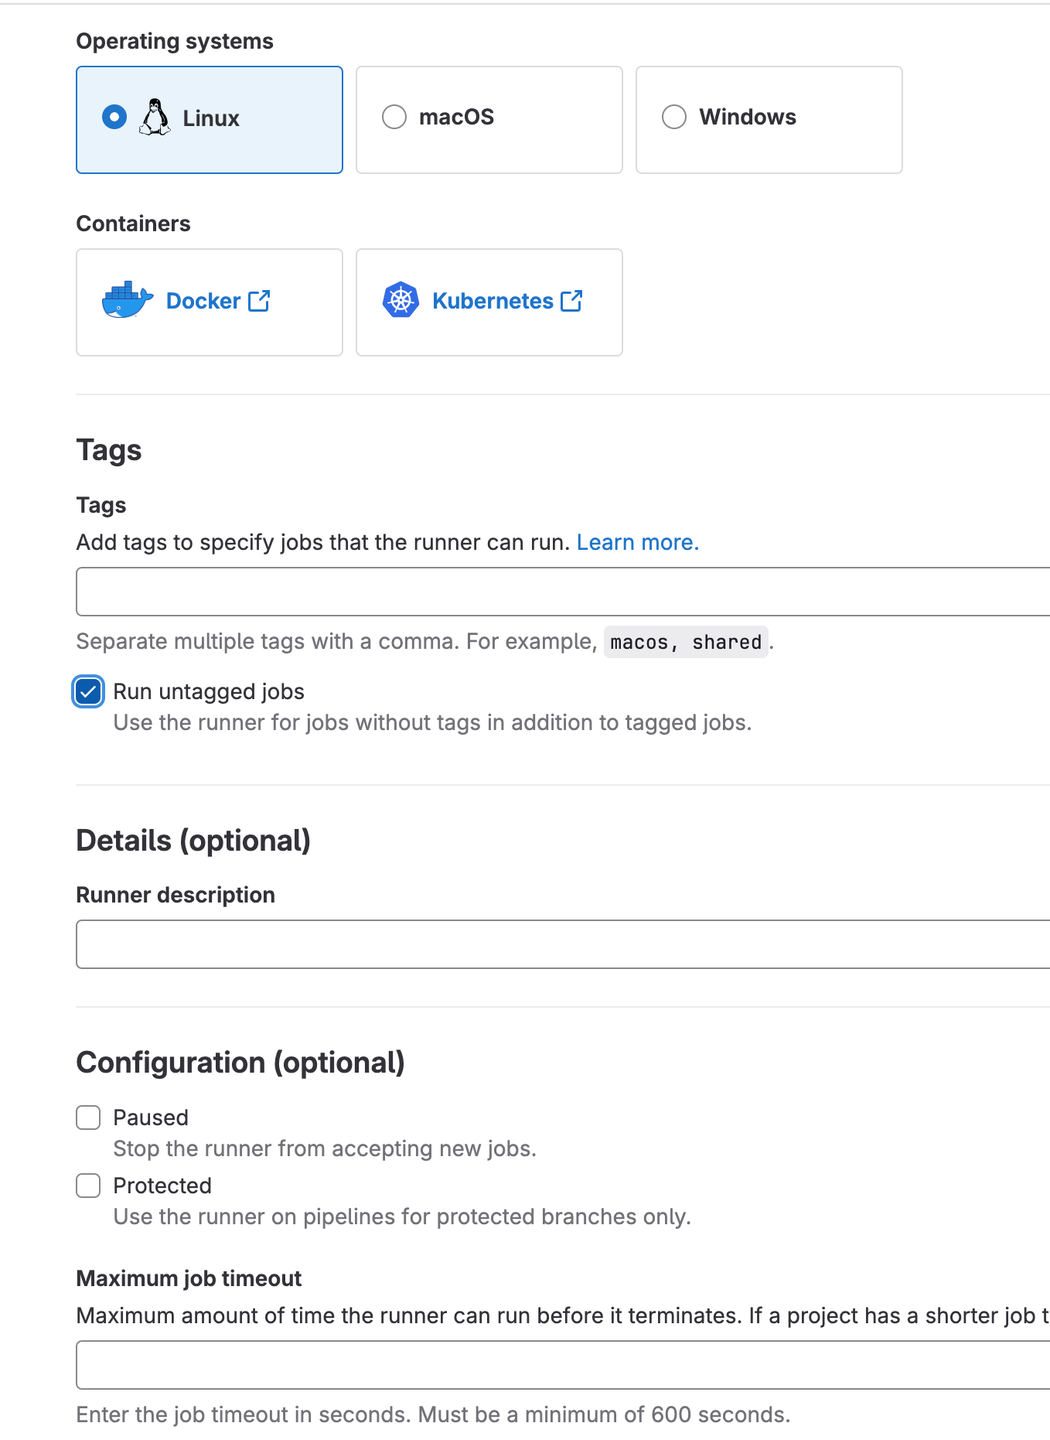
Task: Choose the Windows radio option
Action: tap(674, 117)
